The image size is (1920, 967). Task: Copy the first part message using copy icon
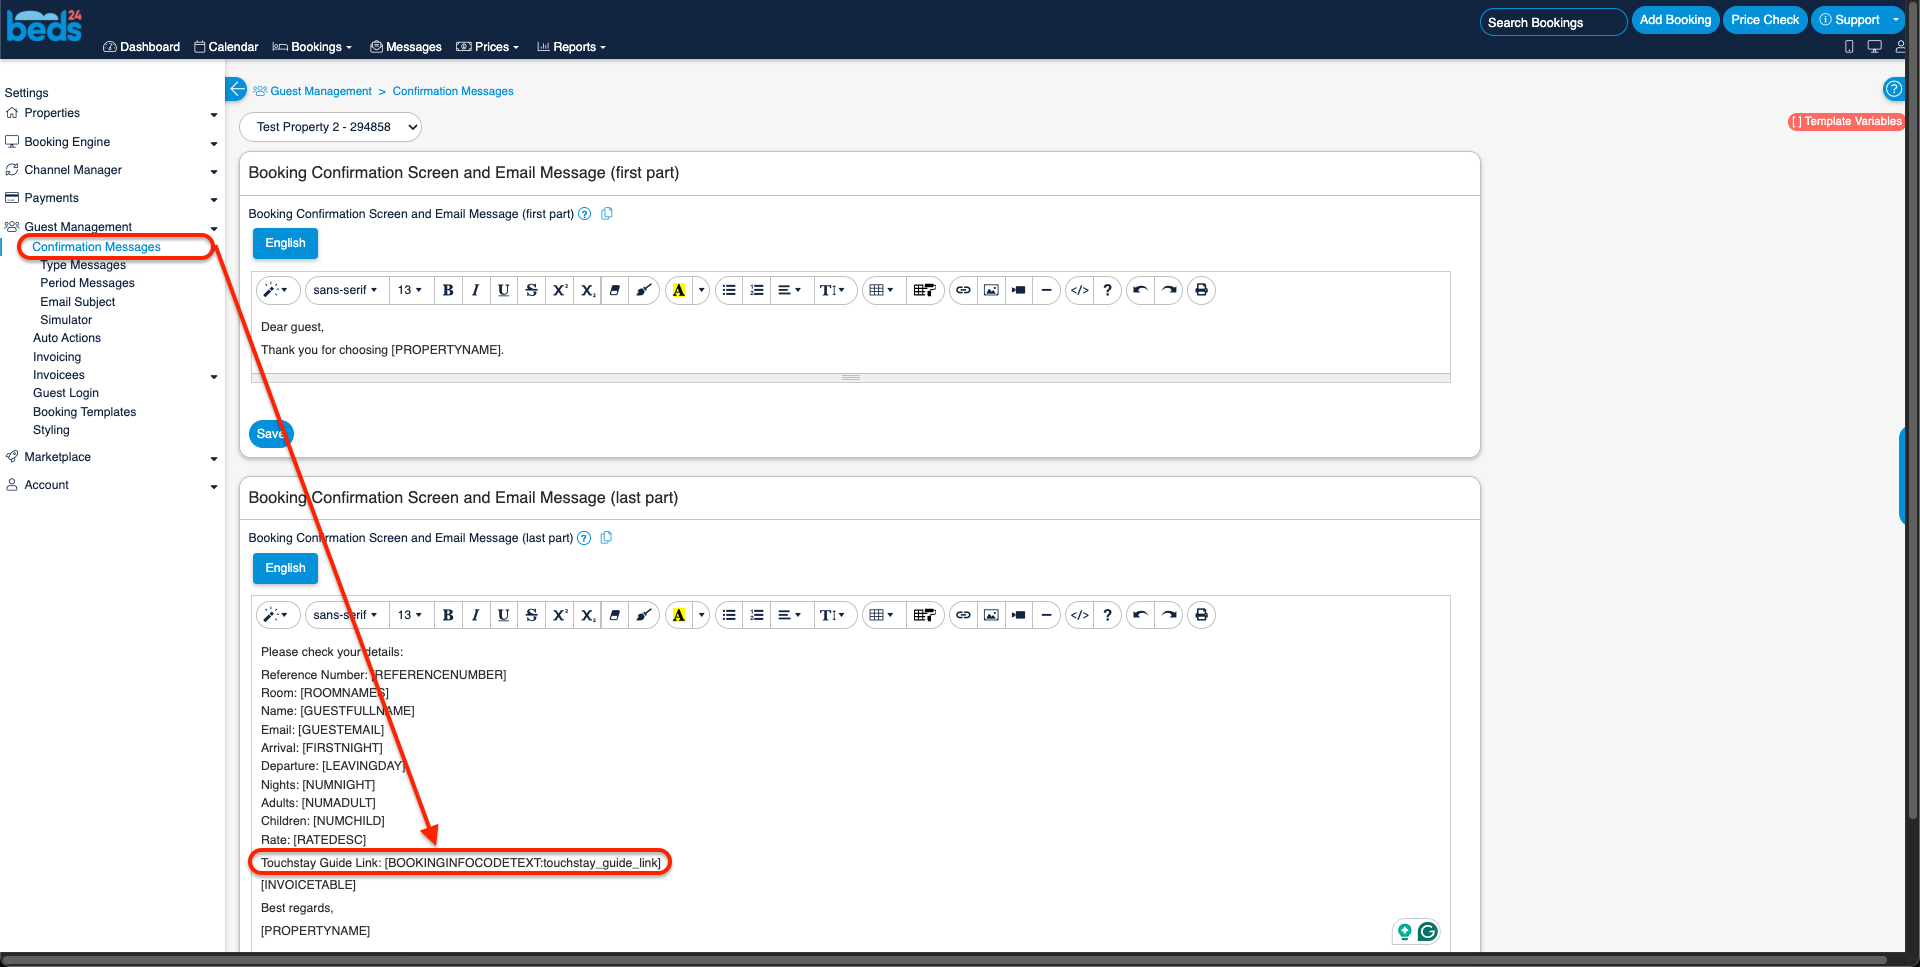point(607,213)
